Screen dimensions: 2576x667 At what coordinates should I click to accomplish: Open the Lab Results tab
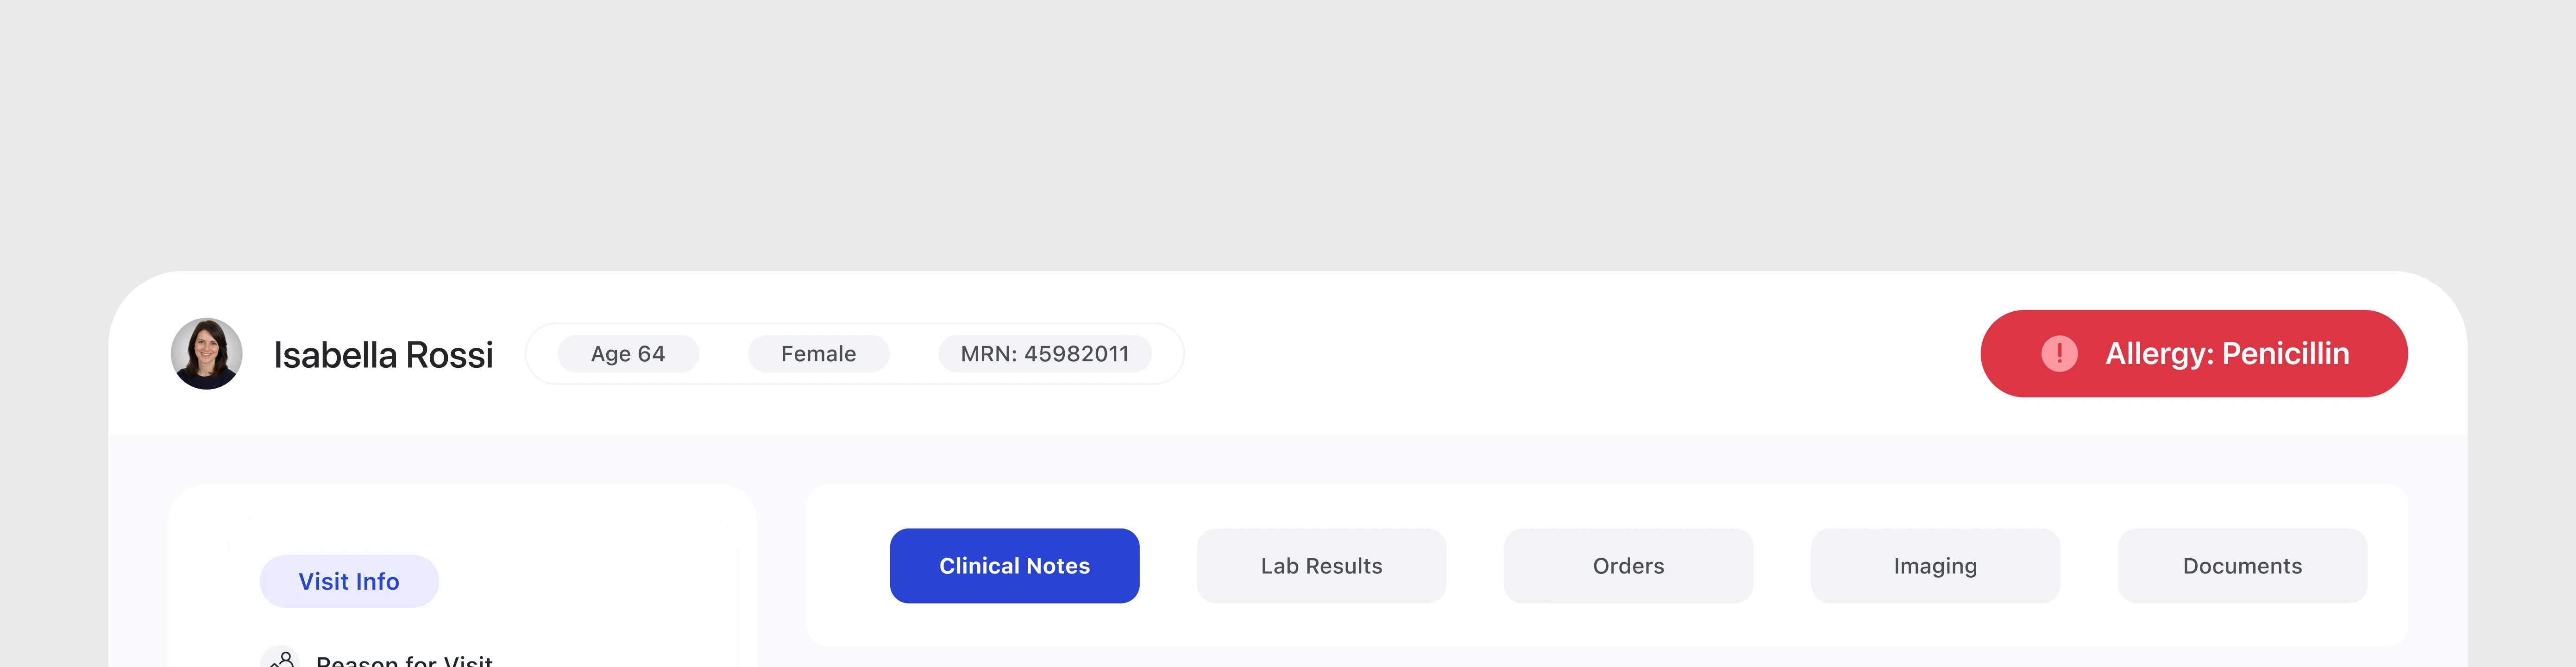1321,566
